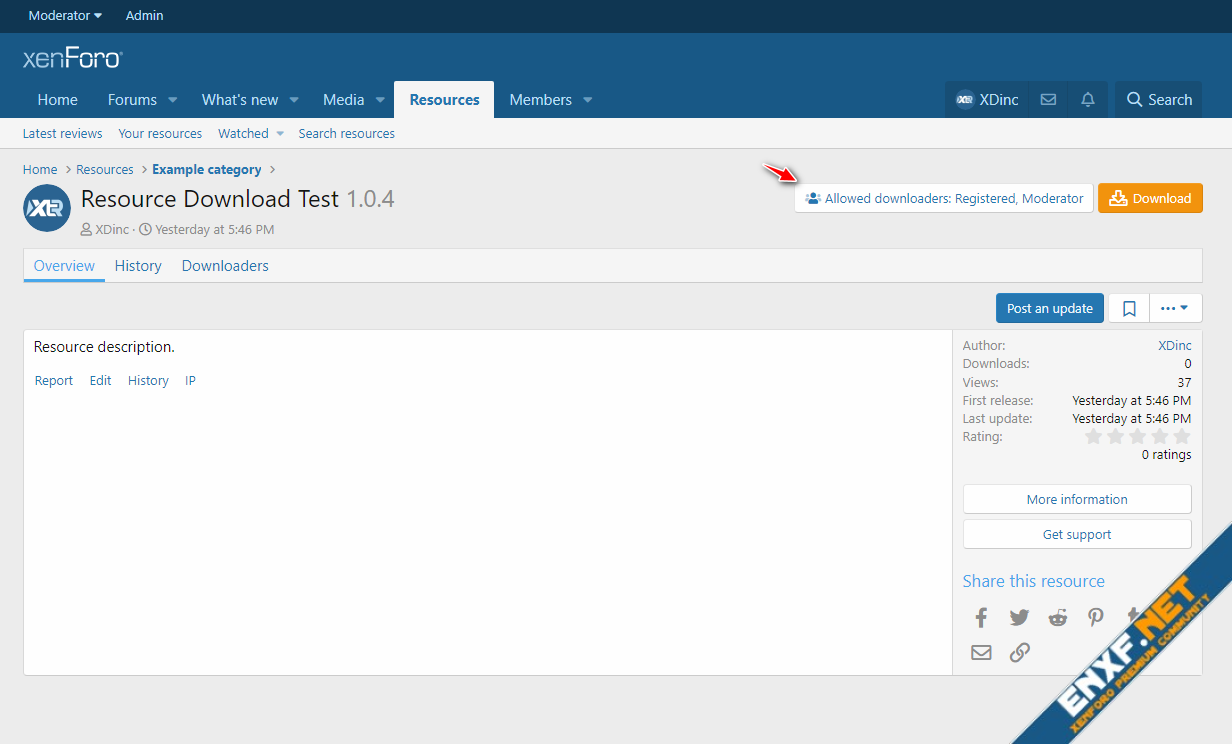The image size is (1232, 744).
Task: Open the Example category breadcrumb
Action: [x=207, y=170]
